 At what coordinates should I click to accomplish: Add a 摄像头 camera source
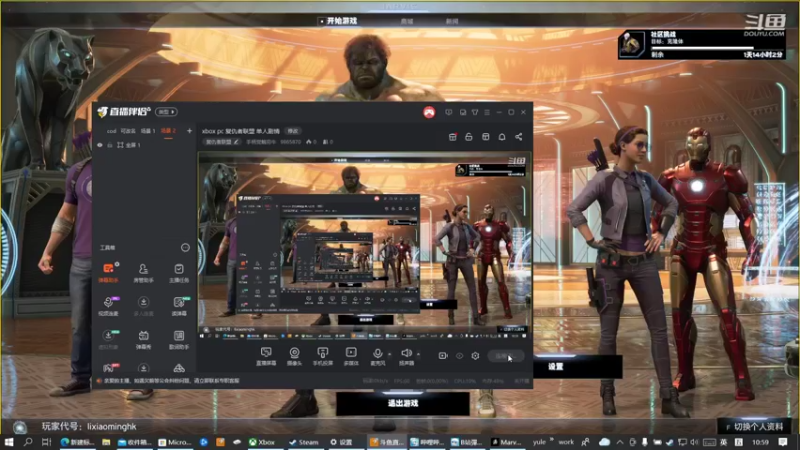(x=294, y=356)
